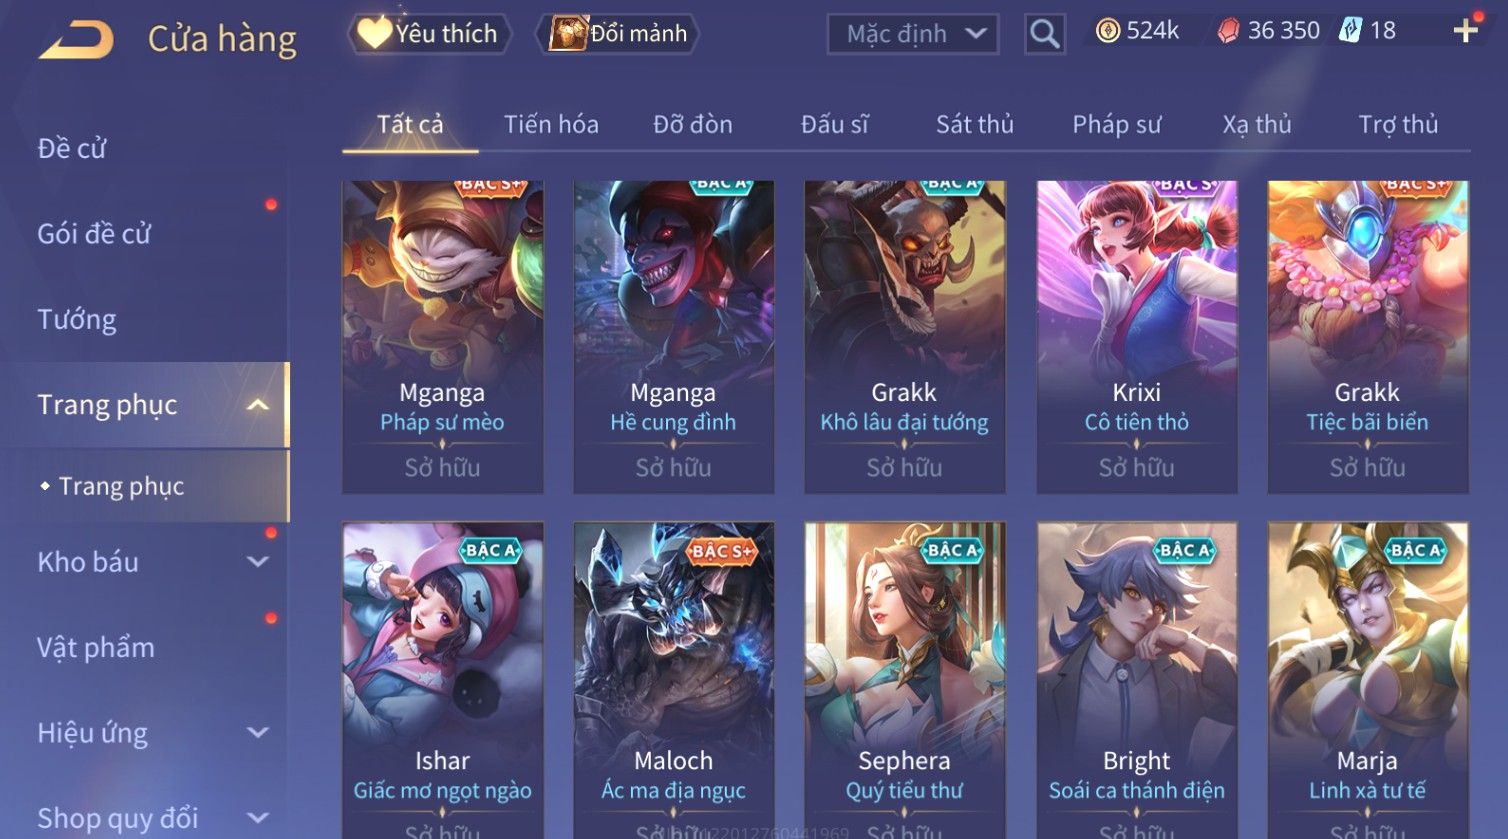Collapse the Trang phục sidebar section
The height and width of the screenshot is (839, 1508).
[258, 405]
